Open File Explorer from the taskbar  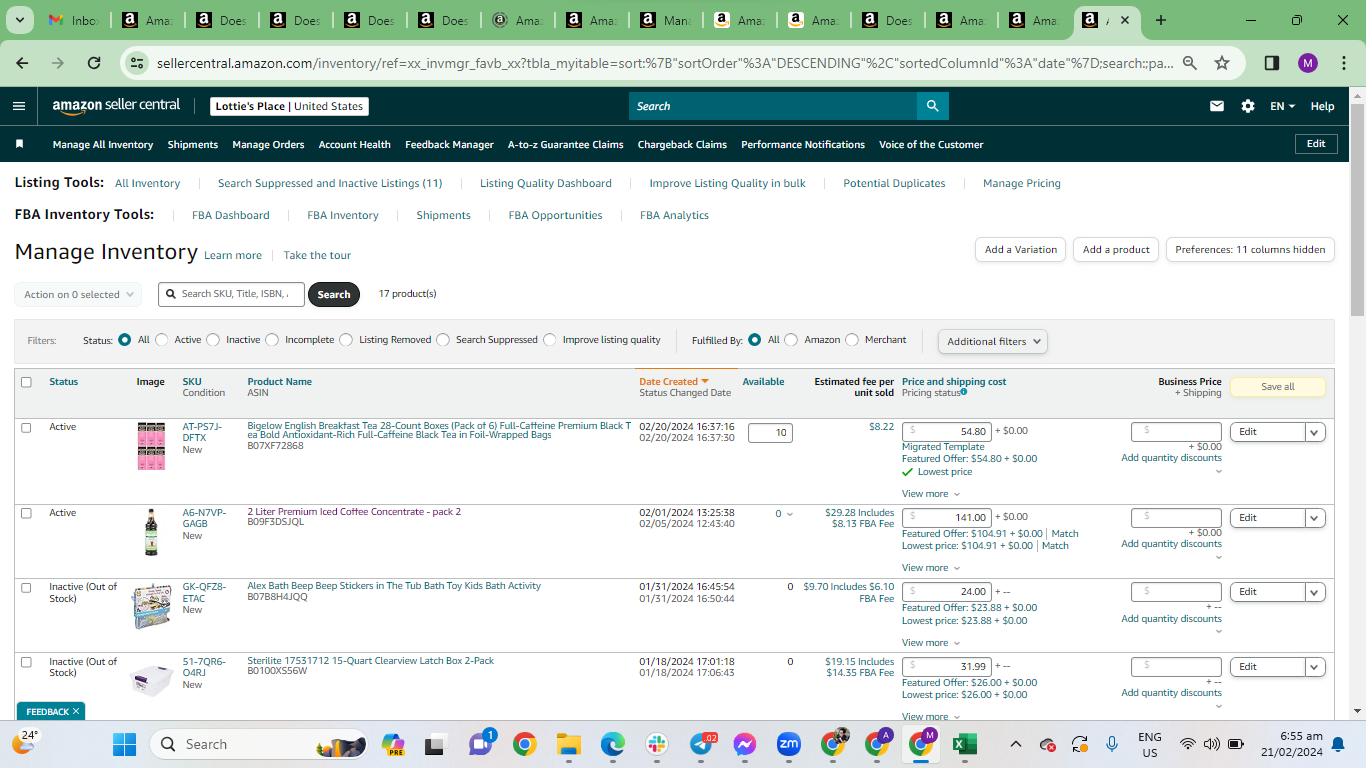(569, 744)
